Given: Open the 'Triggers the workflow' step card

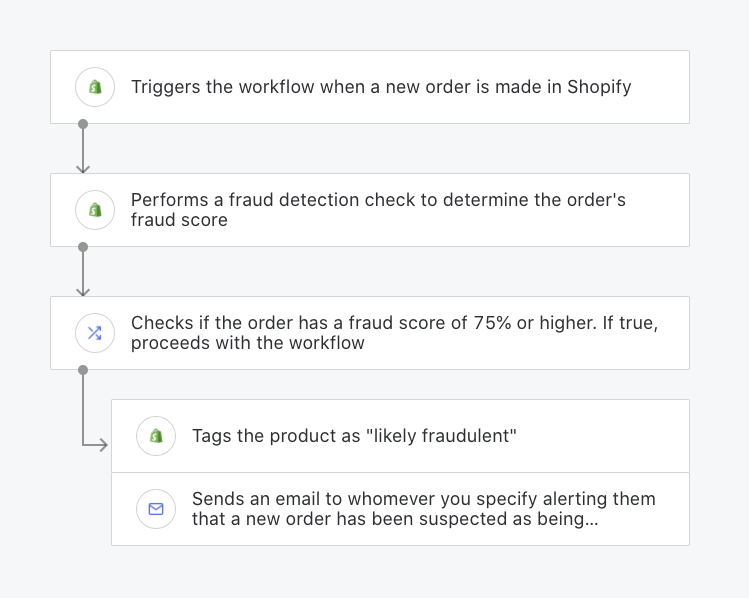Looking at the screenshot, I should pyautogui.click(x=370, y=87).
